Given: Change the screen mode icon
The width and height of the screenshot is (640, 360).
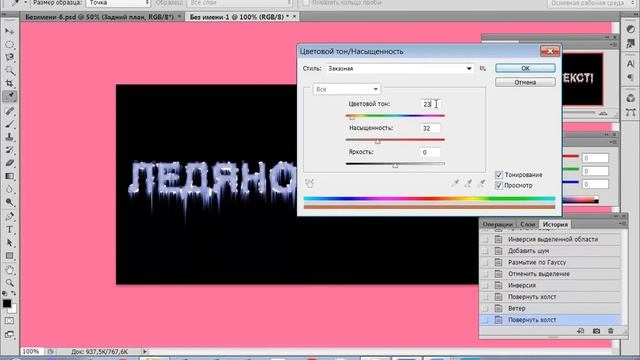Looking at the screenshot, I should 9,335.
